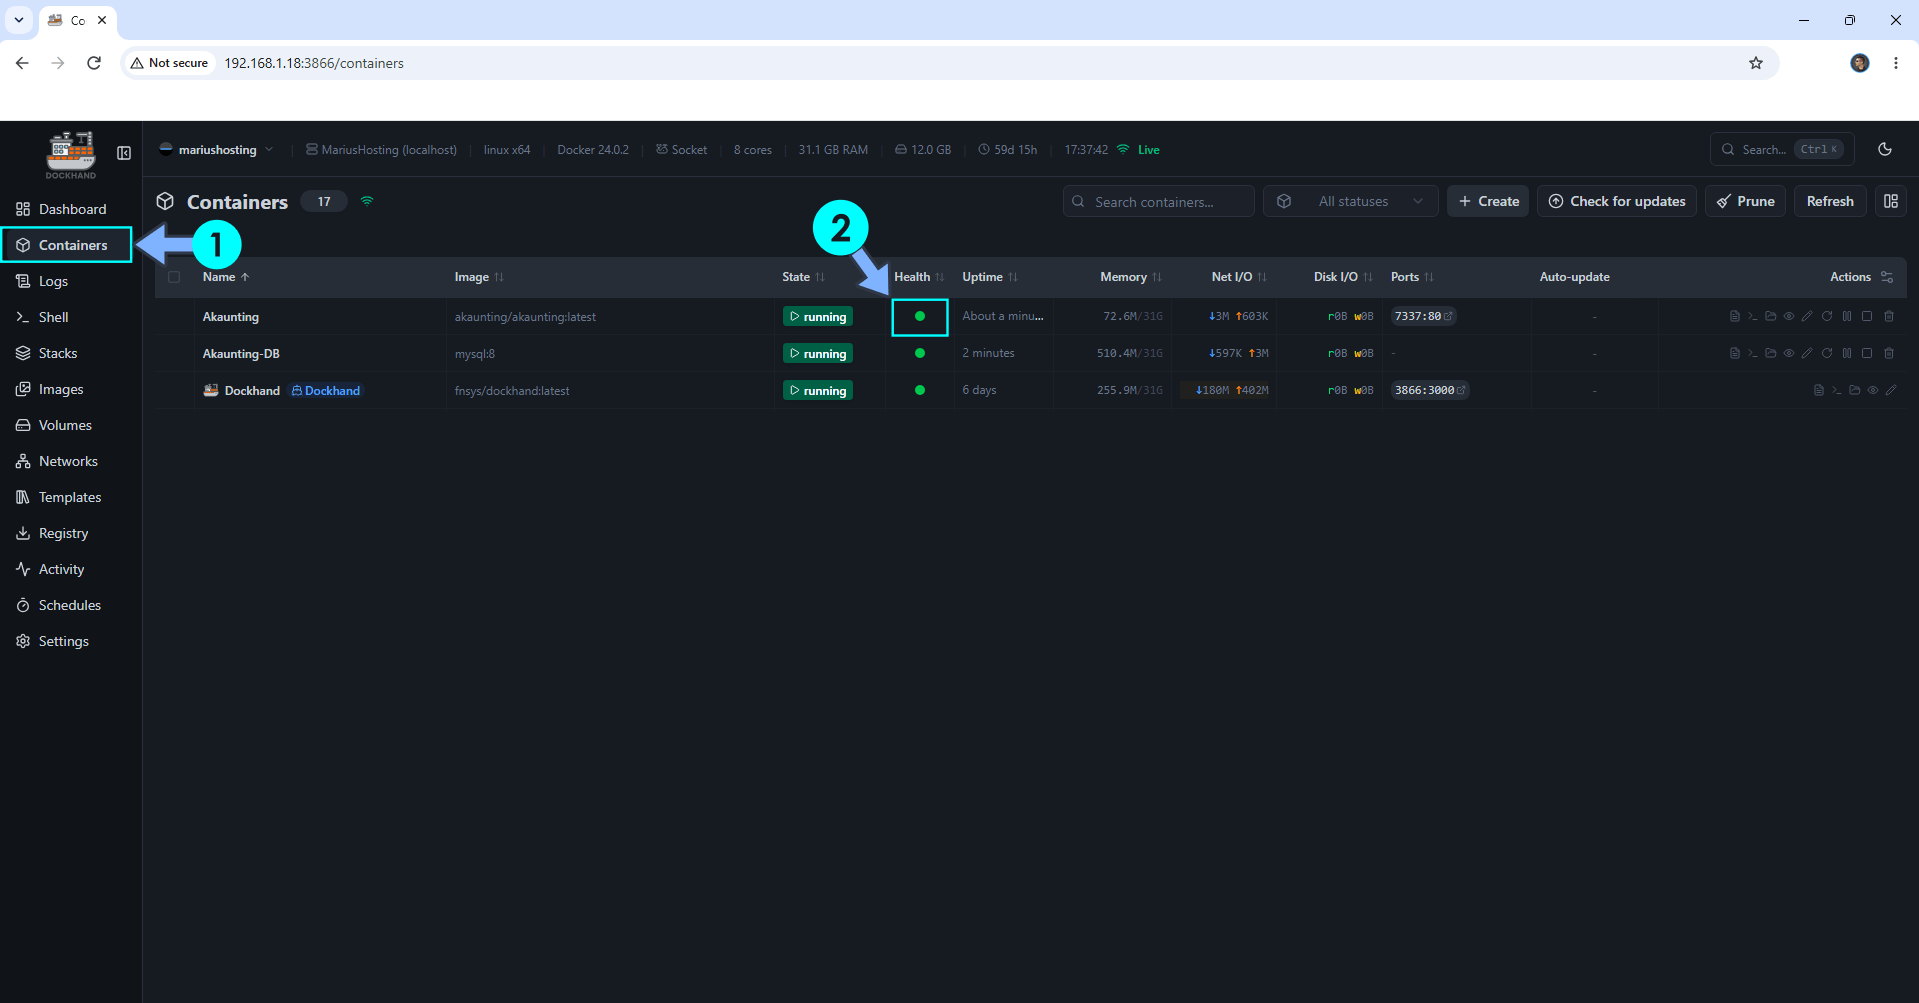Edit the Dockhand container with pencil icon

tap(1891, 390)
